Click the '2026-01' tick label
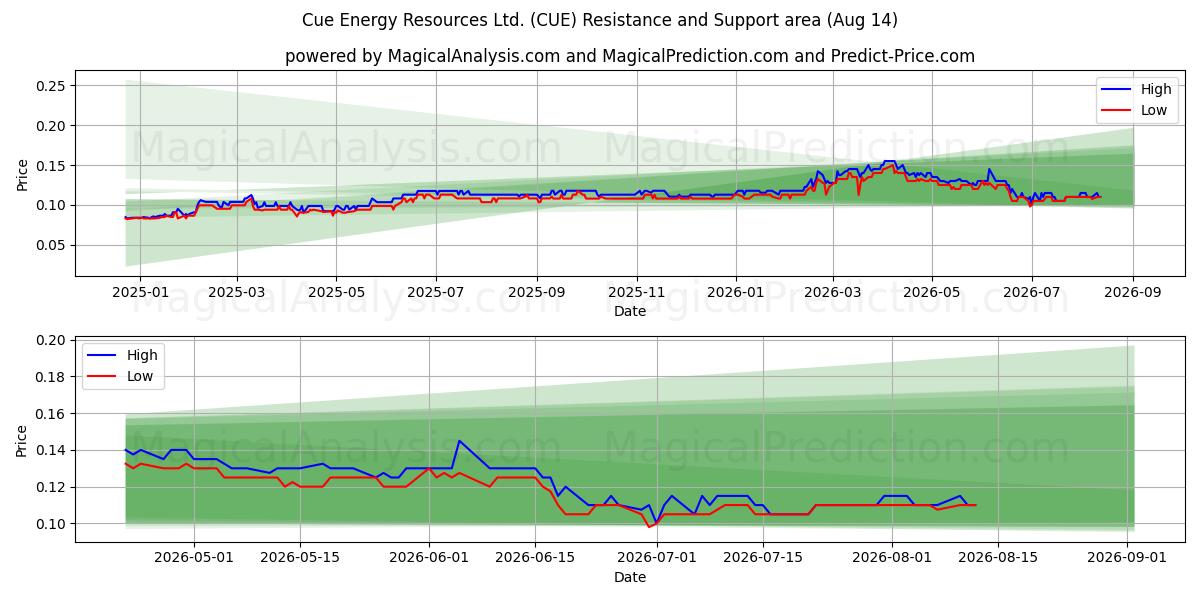This screenshot has width=1200, height=600. pos(736,291)
